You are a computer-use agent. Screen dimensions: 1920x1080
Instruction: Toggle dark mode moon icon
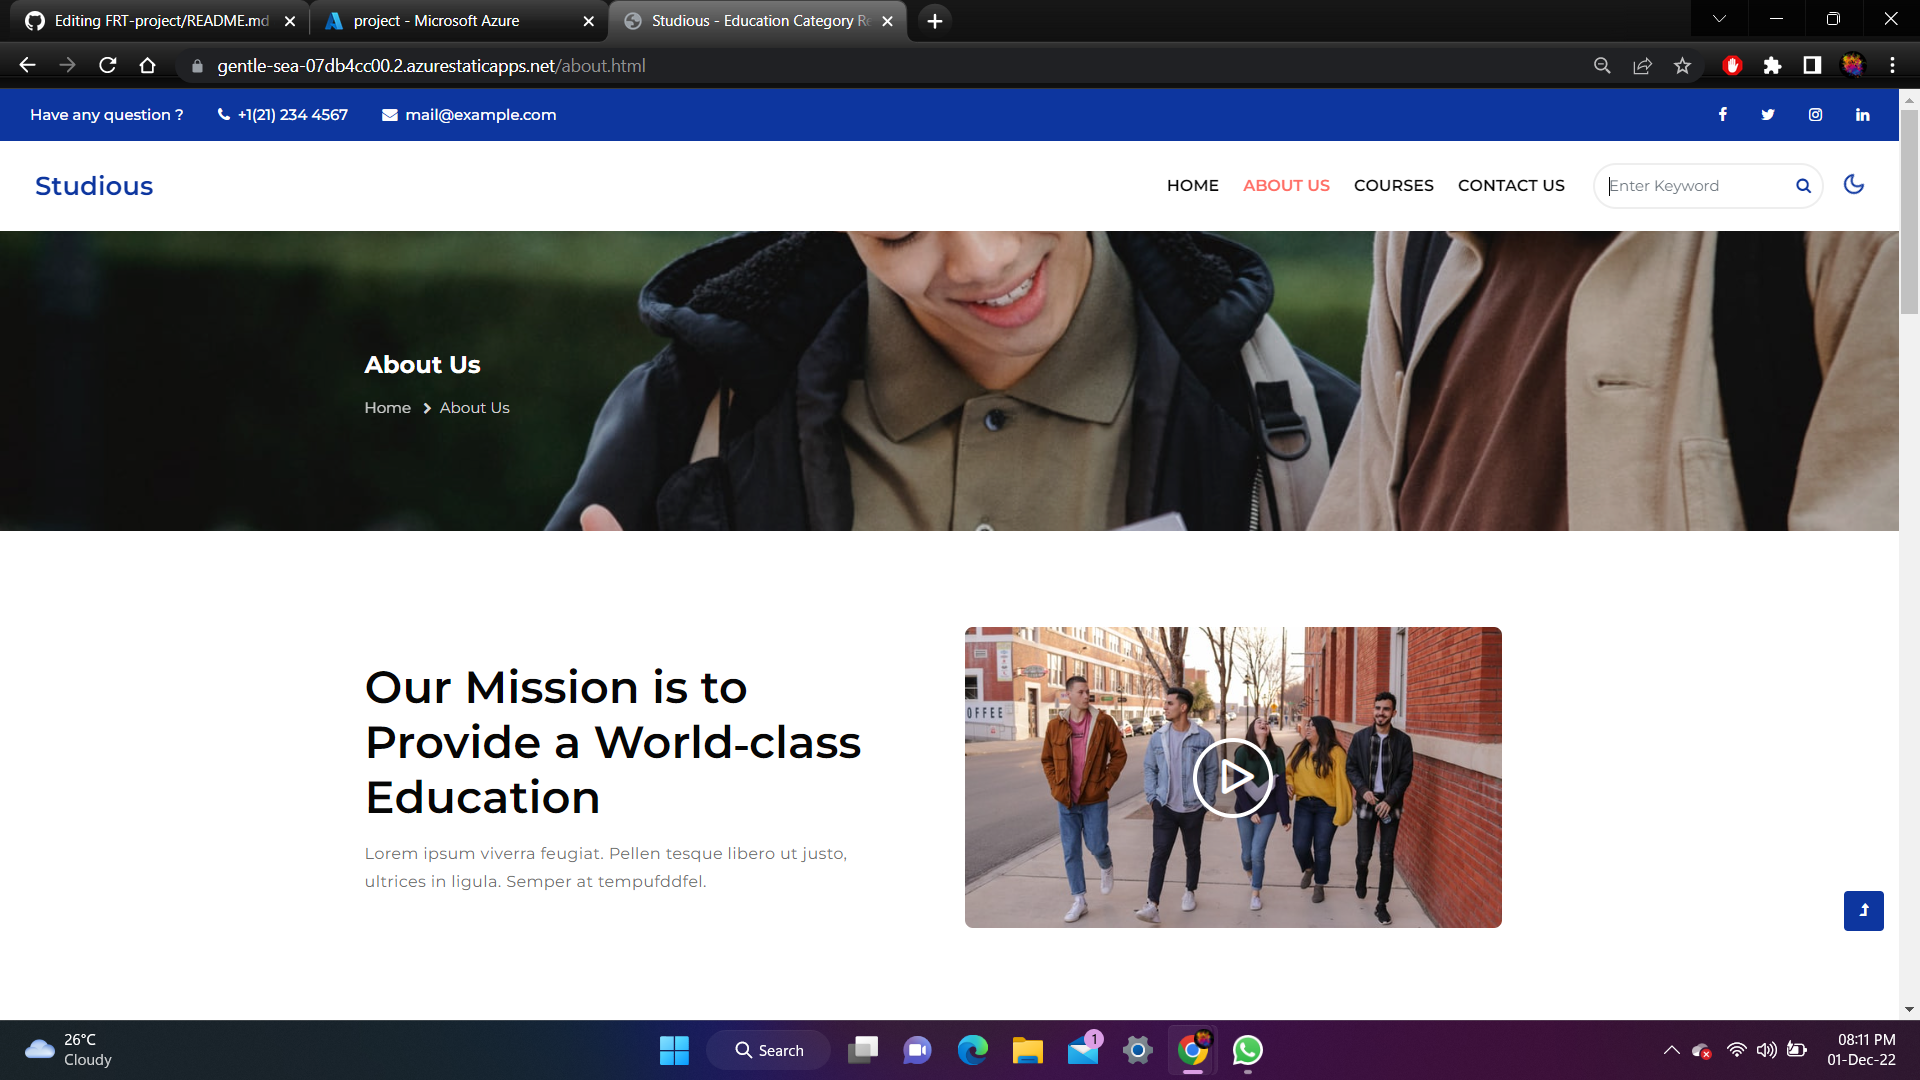1853,185
